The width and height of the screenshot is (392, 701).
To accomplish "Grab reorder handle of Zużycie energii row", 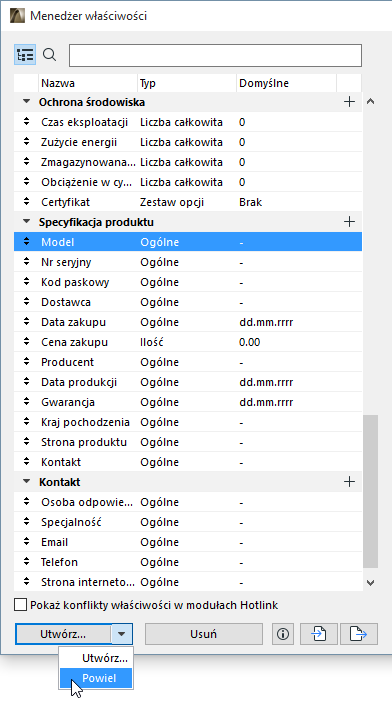I will 26,142.
